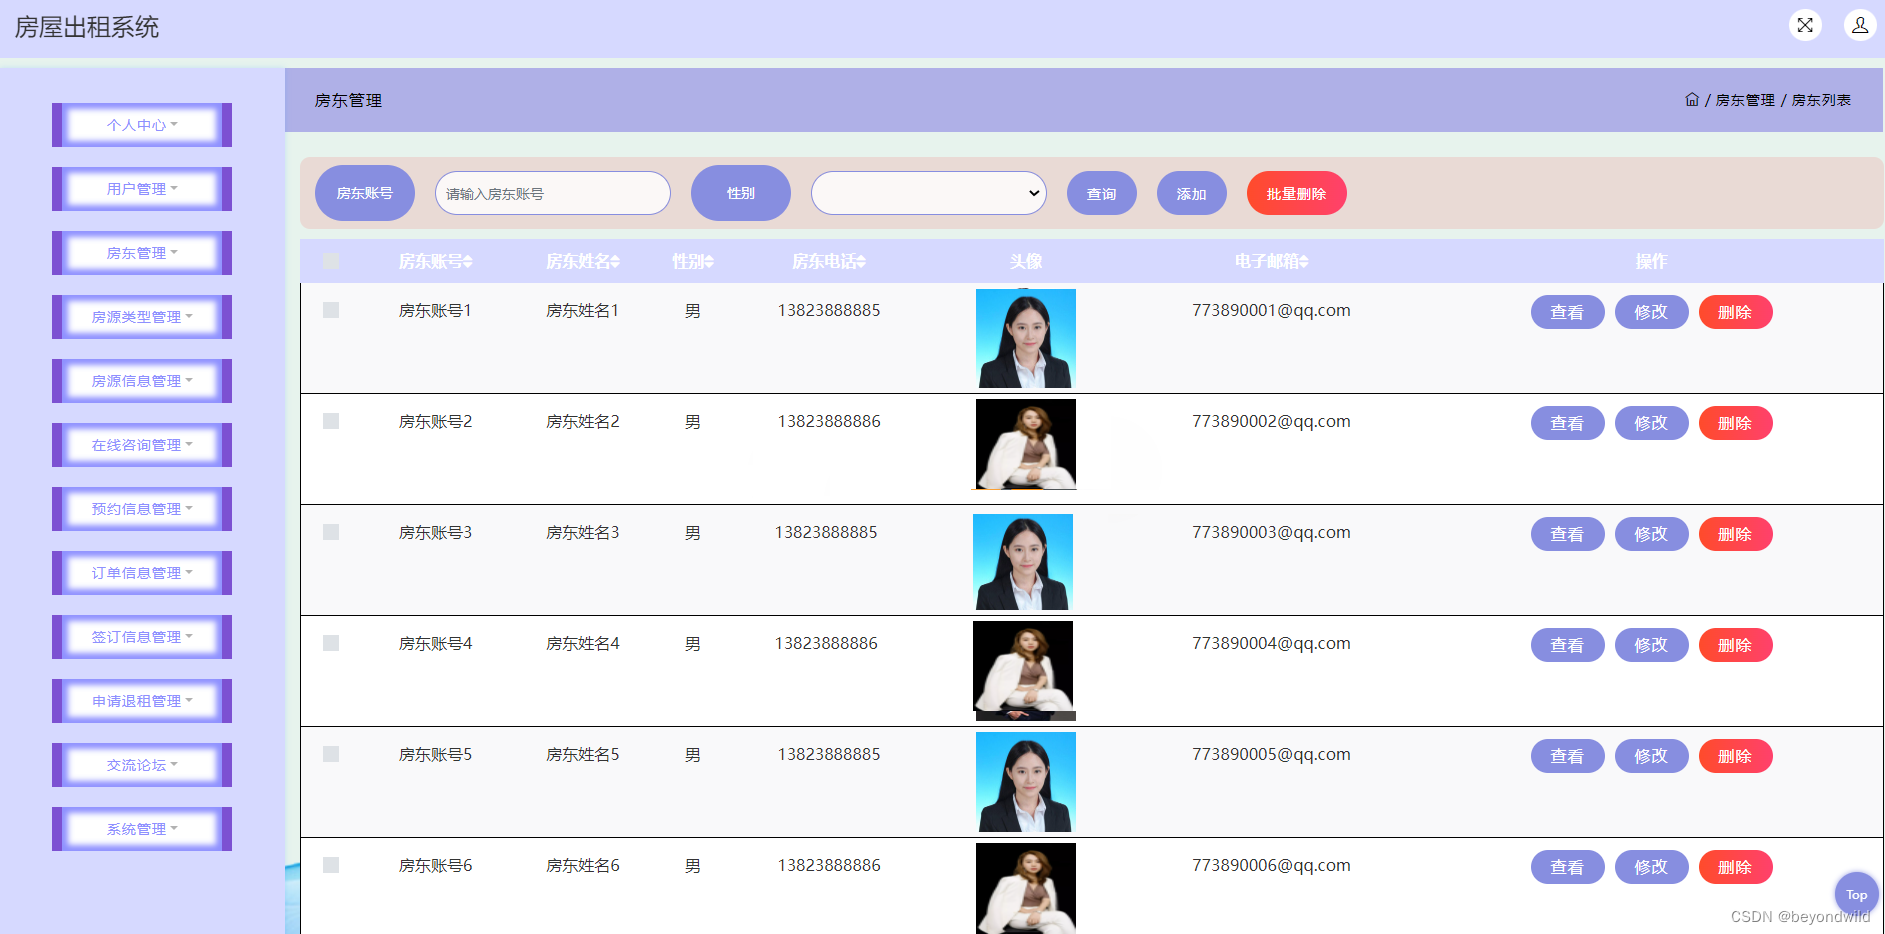Open the 交流论坛 menu in sidebar
The height and width of the screenshot is (934, 1885).
point(141,764)
